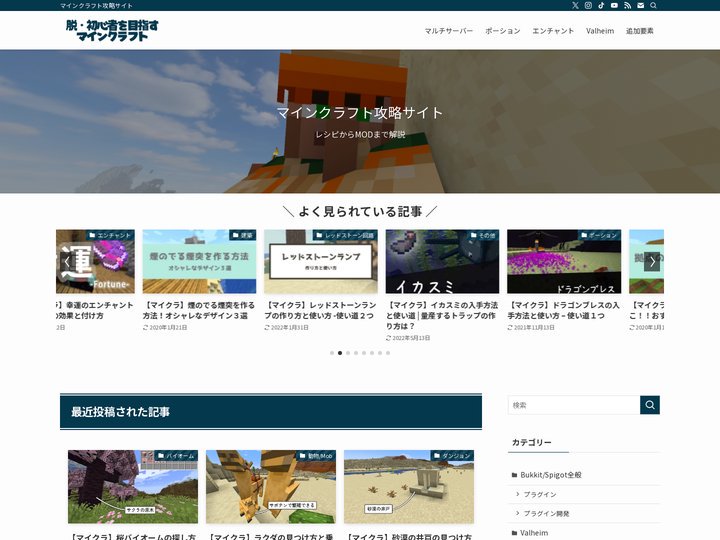Screen dimensions: 720x540
Task: Click the その他 category tag on イカスミ card
Action: tap(483, 235)
